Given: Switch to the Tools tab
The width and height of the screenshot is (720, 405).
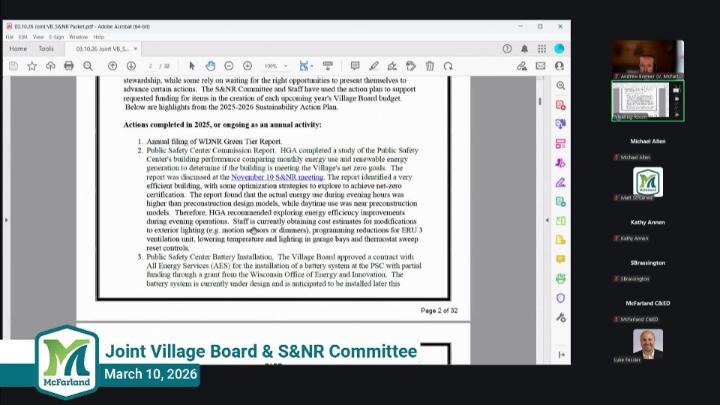Looking at the screenshot, I should point(46,49).
